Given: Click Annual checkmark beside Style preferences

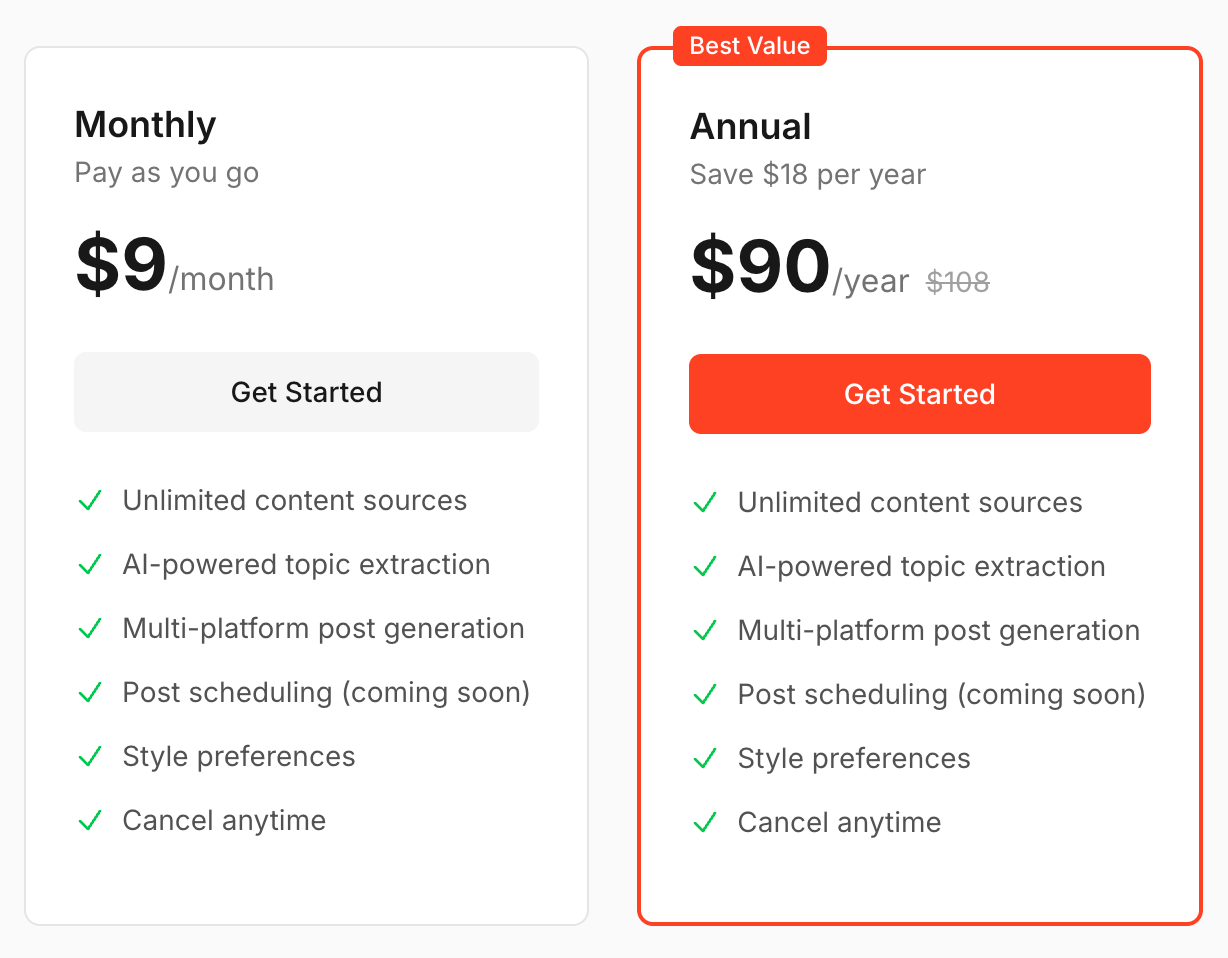Looking at the screenshot, I should [x=705, y=758].
